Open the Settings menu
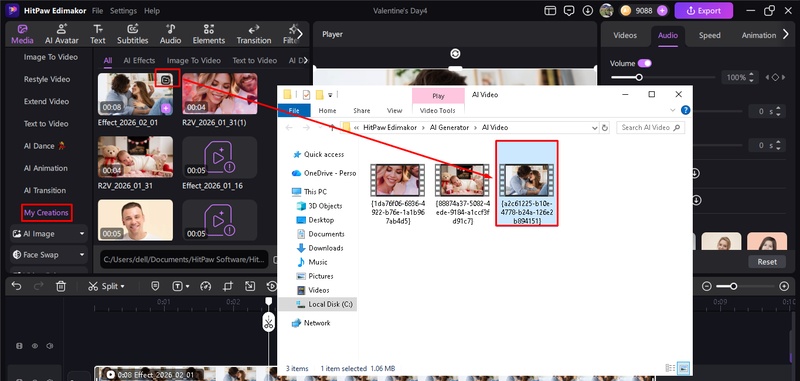The height and width of the screenshot is (381, 800). pyautogui.click(x=123, y=11)
